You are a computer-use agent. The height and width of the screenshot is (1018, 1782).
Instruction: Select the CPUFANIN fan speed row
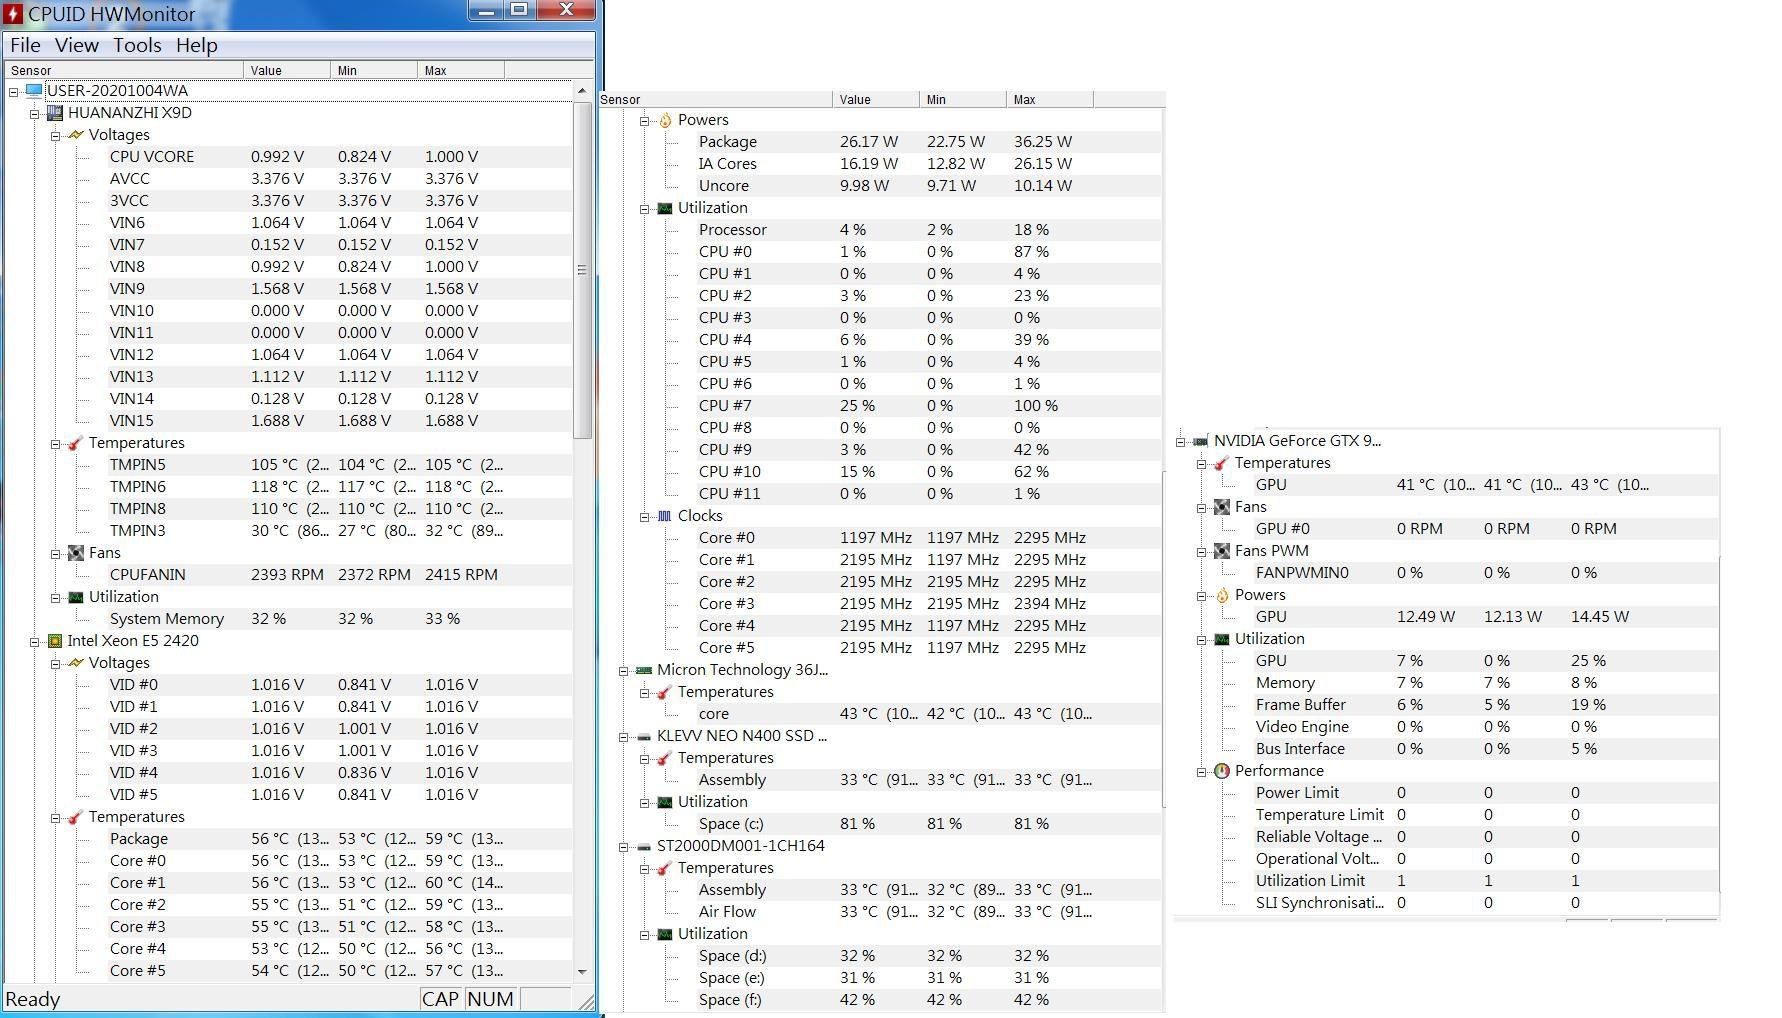(147, 575)
